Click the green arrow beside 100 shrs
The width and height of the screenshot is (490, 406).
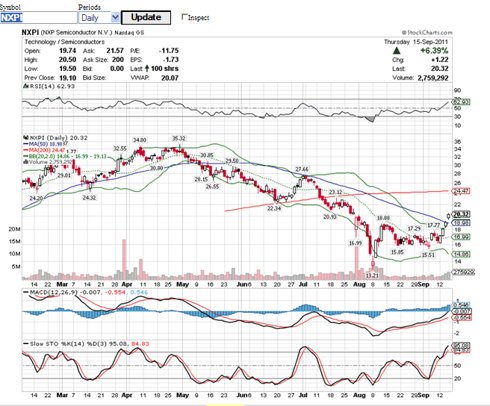[x=147, y=69]
